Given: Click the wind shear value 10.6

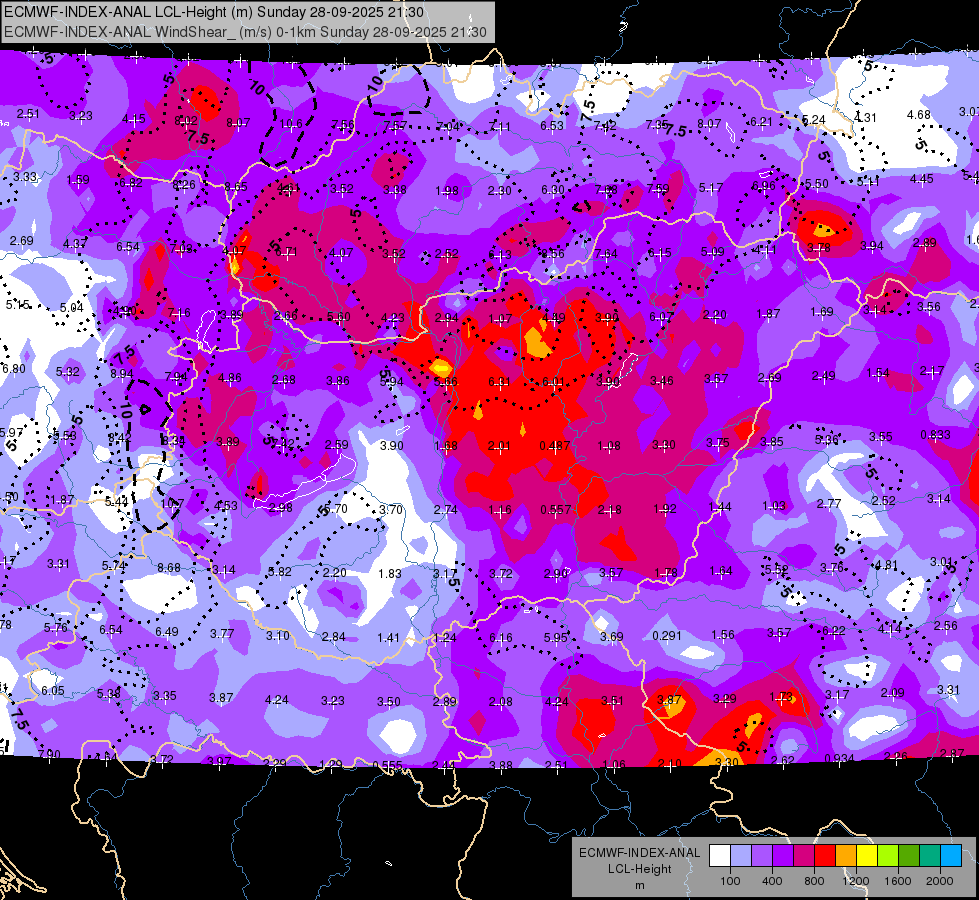Looking at the screenshot, I should pos(291,124).
